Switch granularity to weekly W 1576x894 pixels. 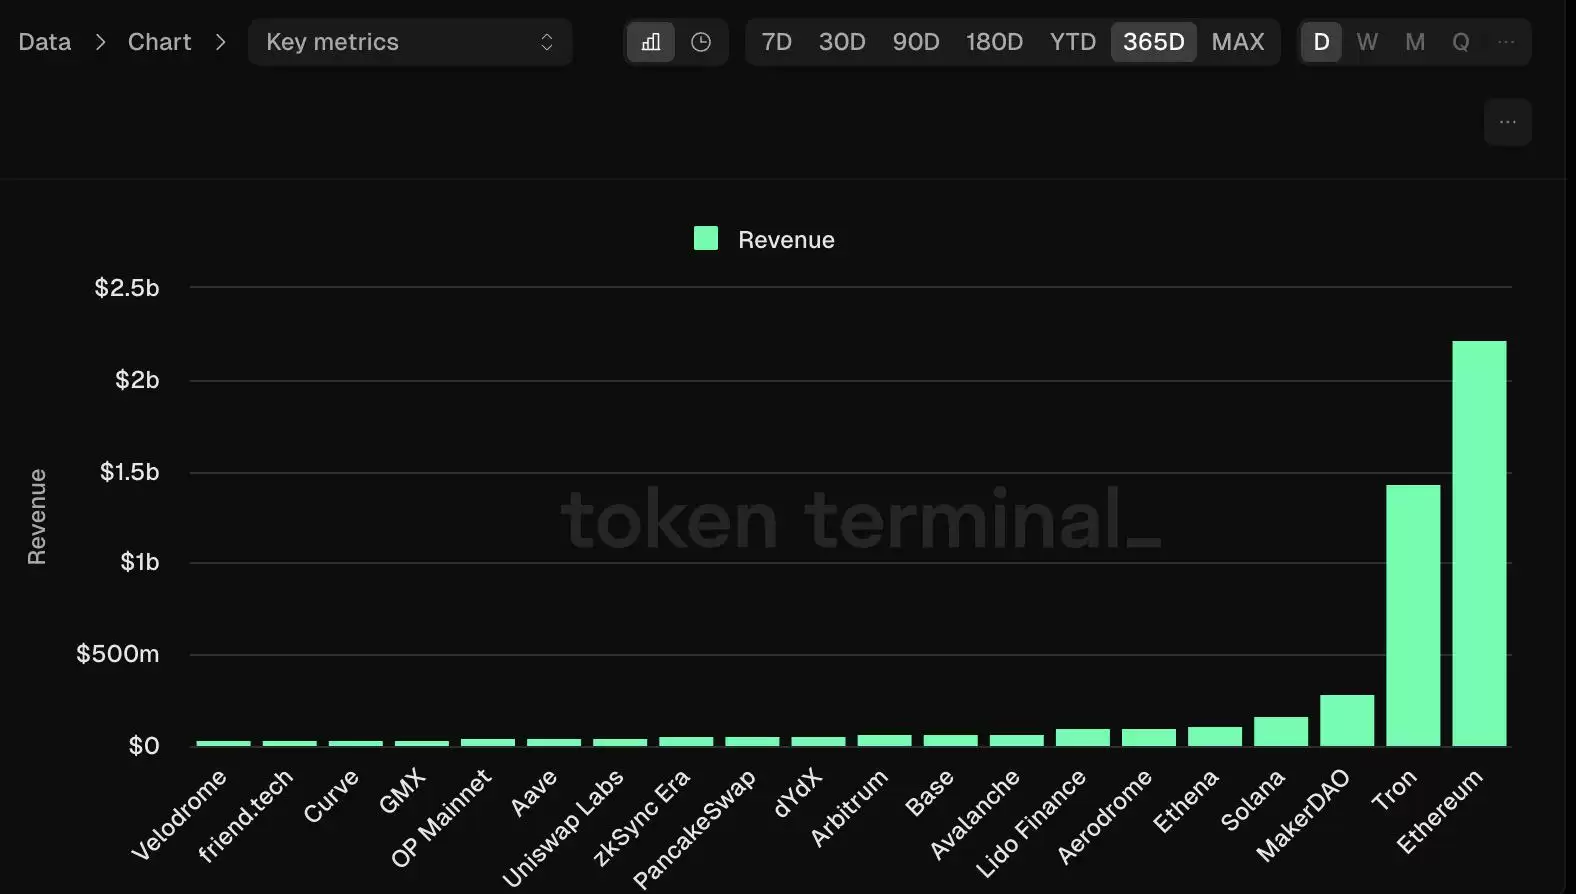click(1367, 42)
